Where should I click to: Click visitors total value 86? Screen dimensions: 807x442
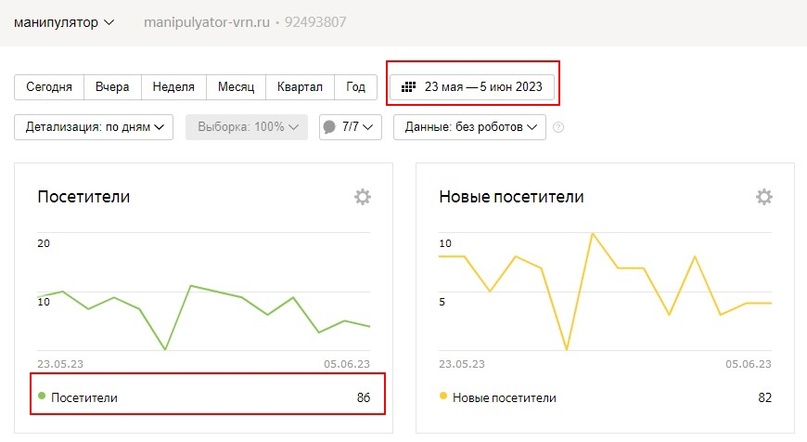pos(363,398)
